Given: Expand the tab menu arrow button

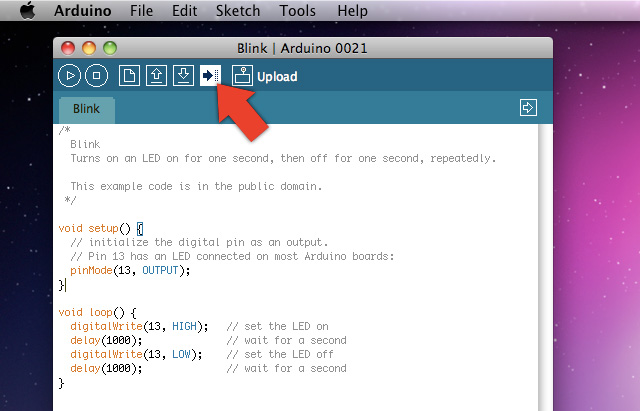Looking at the screenshot, I should [x=529, y=107].
